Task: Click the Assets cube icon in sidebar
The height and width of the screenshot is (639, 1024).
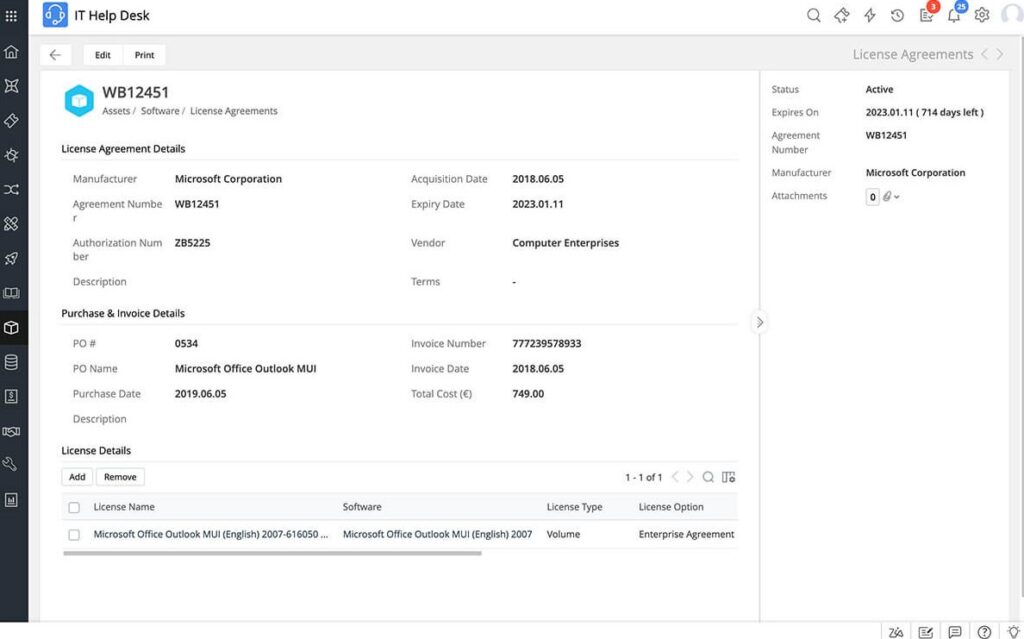Action: [12, 327]
